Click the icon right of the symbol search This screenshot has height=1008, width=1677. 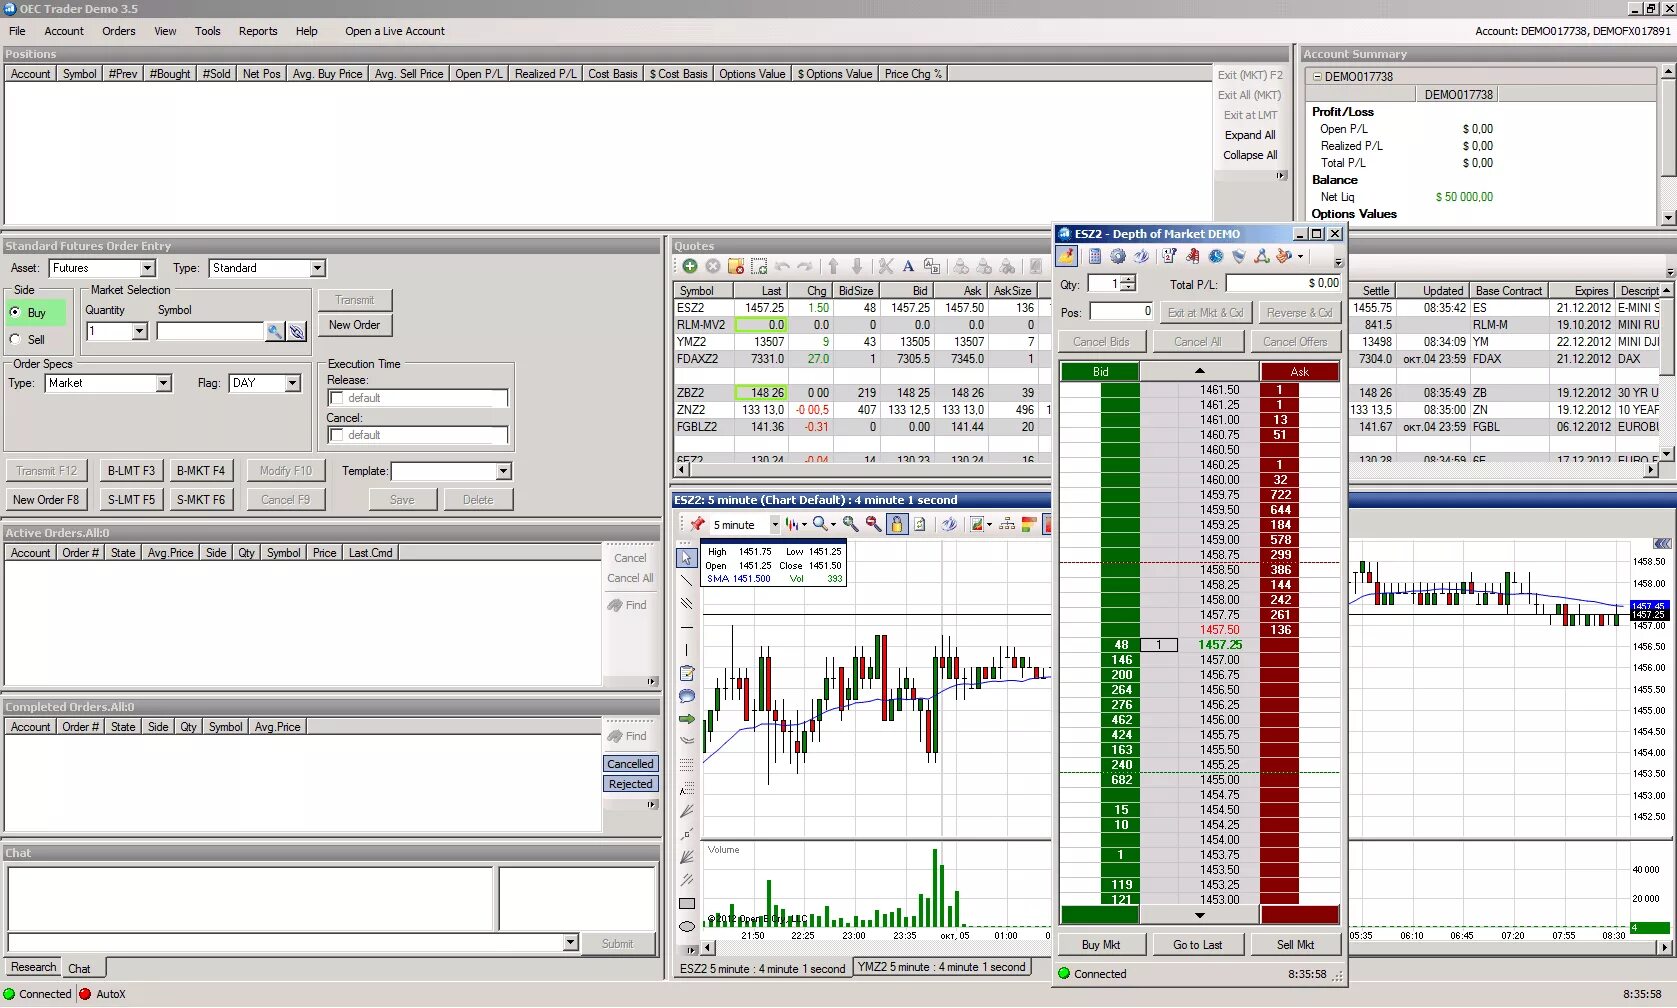pos(297,331)
